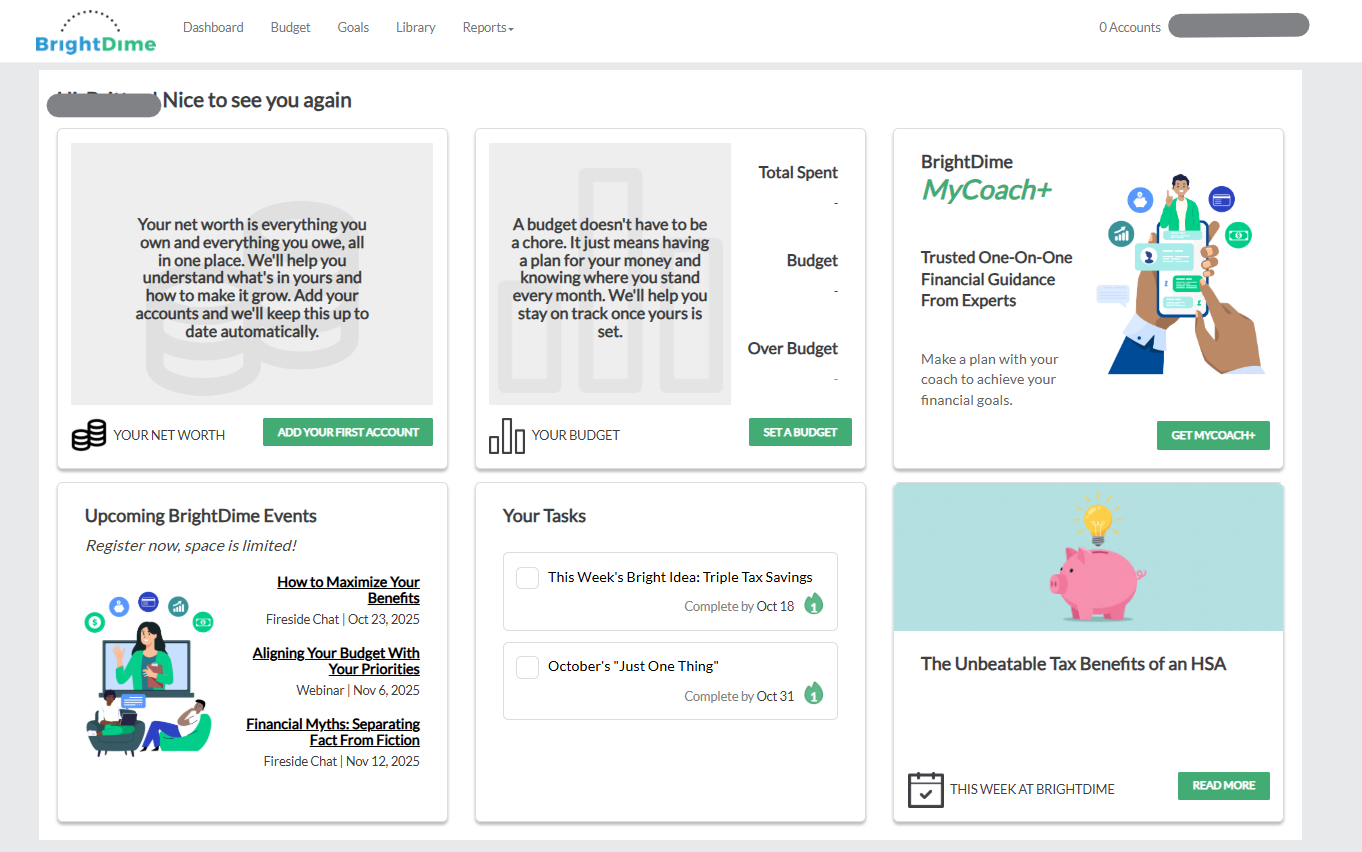Click the bar chart budget icon

pos(506,435)
